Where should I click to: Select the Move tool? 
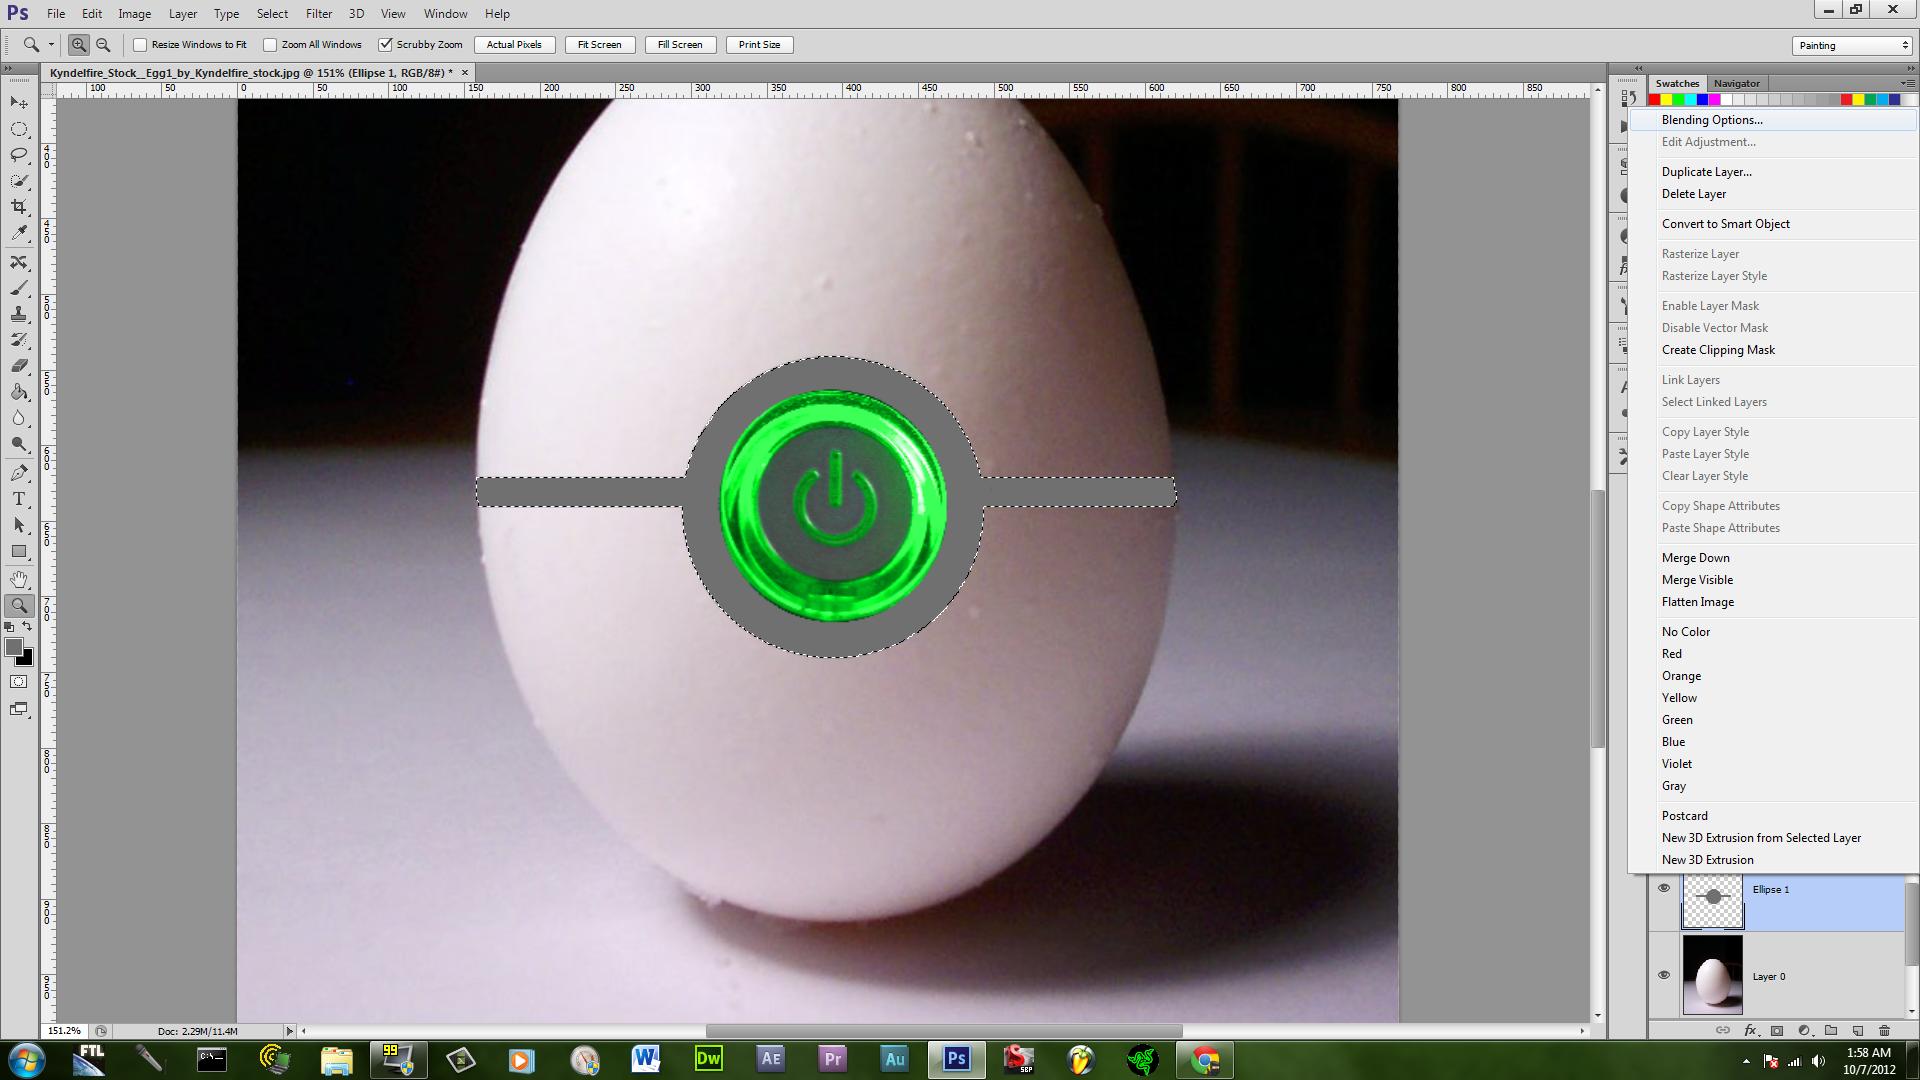[19, 103]
